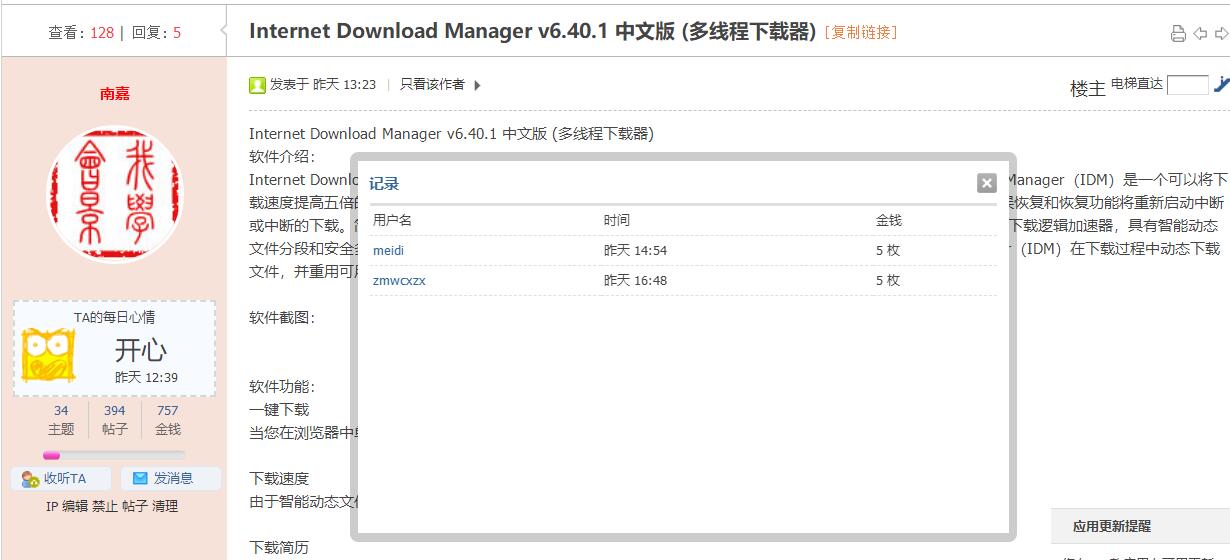The width and height of the screenshot is (1230, 560).
Task: Click the view count 128 at top
Action: pyautogui.click(x=102, y=33)
